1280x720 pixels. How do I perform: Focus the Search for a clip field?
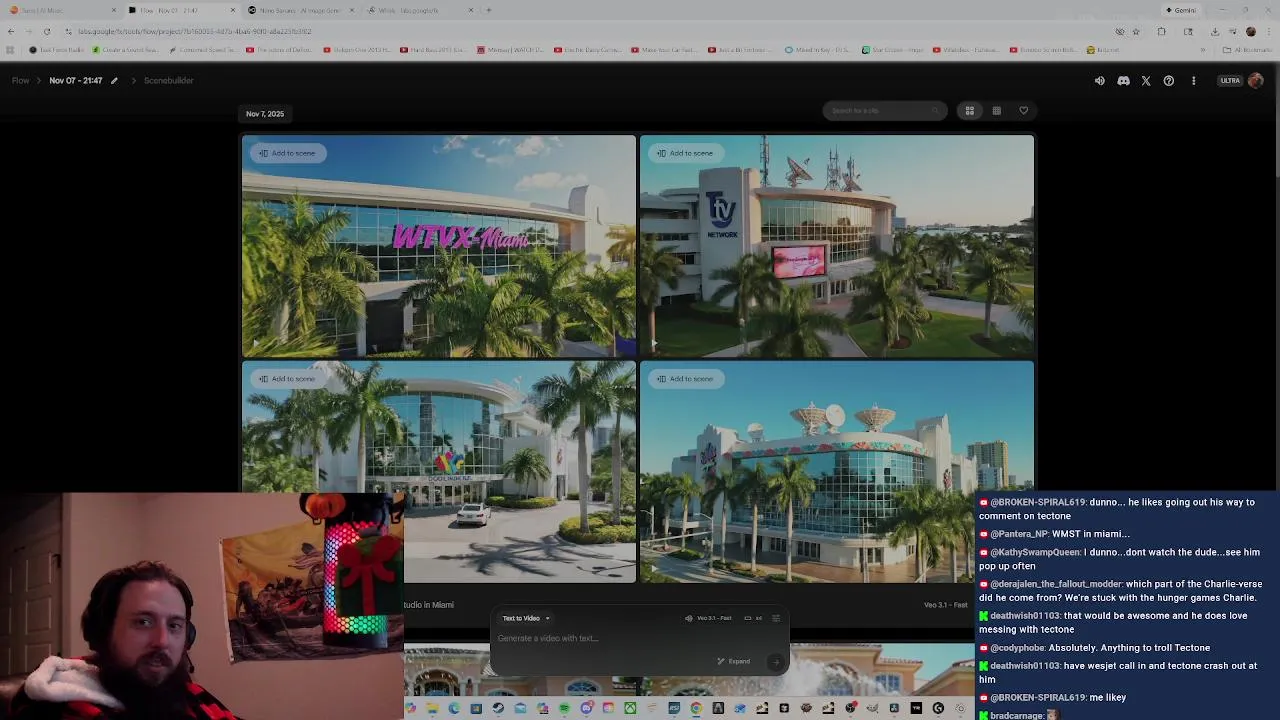tap(884, 111)
